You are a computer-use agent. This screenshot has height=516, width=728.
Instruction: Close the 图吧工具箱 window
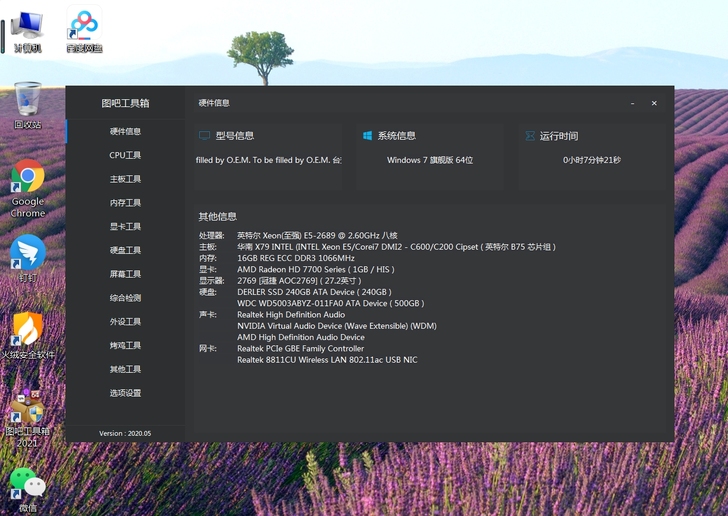(654, 103)
